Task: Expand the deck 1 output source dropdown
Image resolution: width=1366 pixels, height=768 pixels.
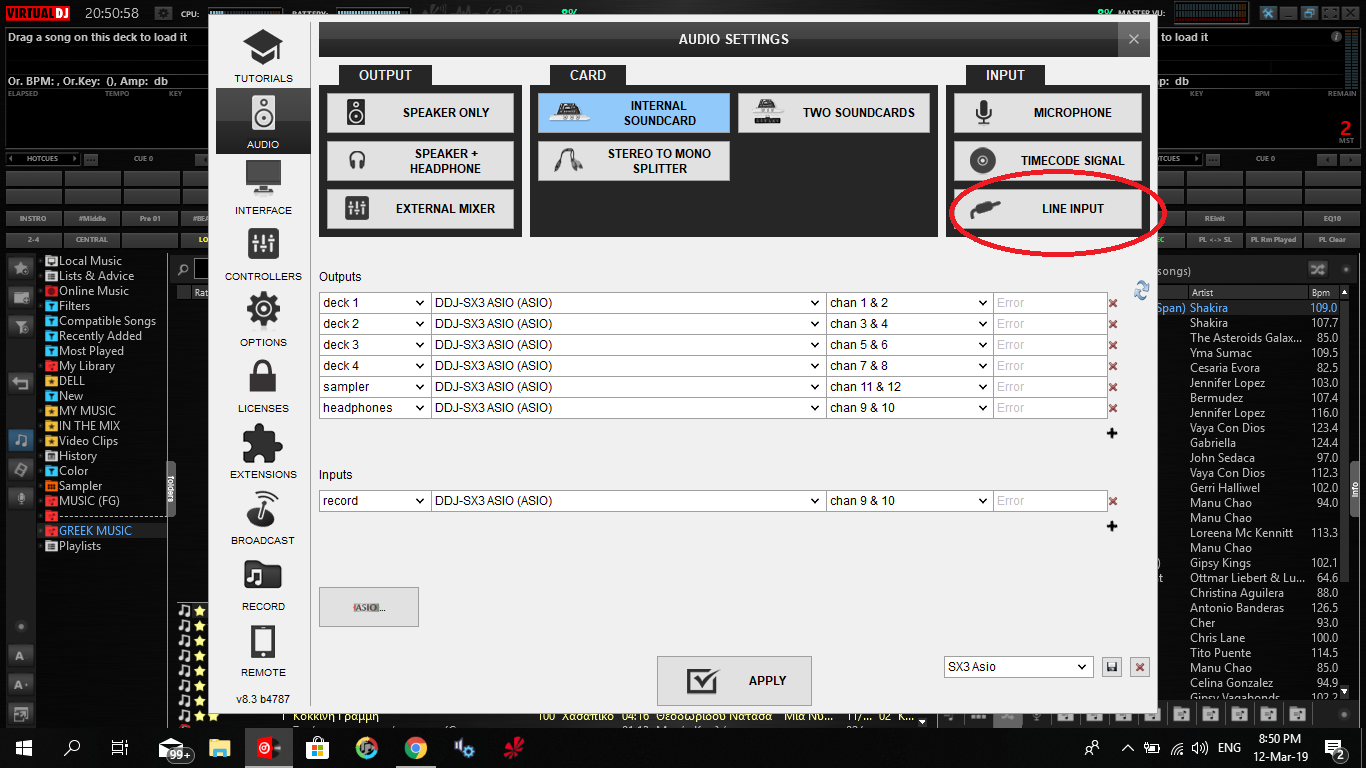Action: 375,303
